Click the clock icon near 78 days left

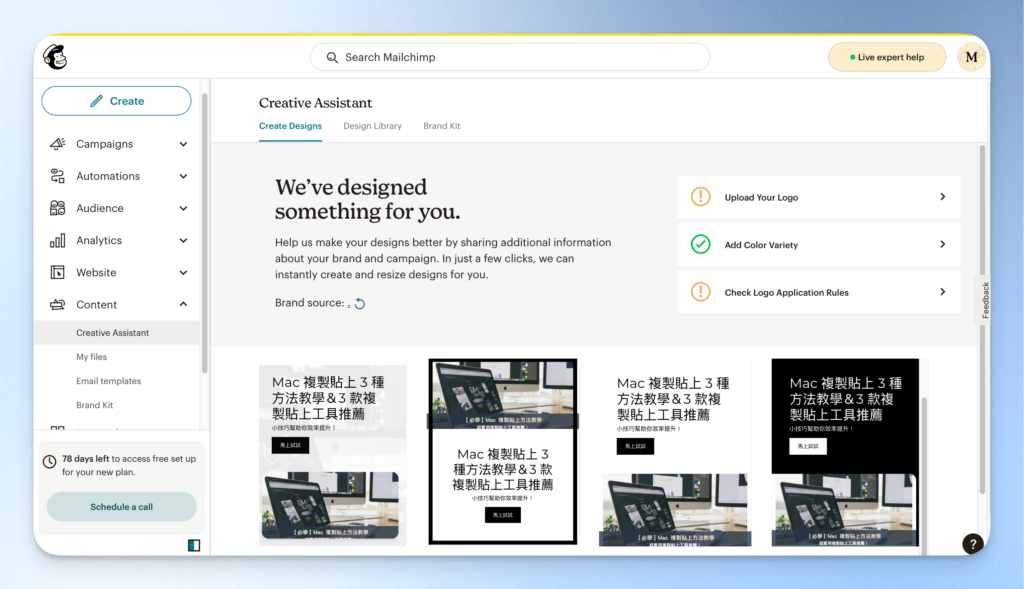tap(50, 462)
